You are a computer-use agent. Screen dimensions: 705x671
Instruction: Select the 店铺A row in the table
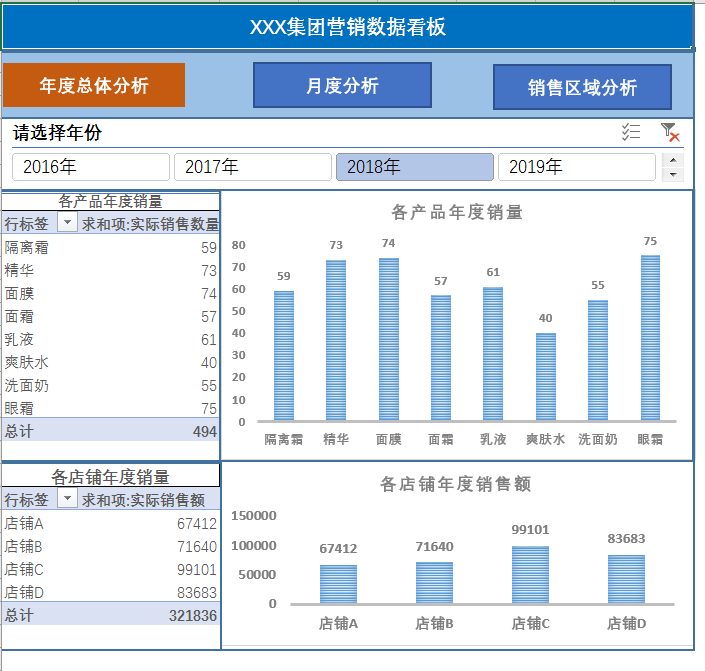(110, 523)
